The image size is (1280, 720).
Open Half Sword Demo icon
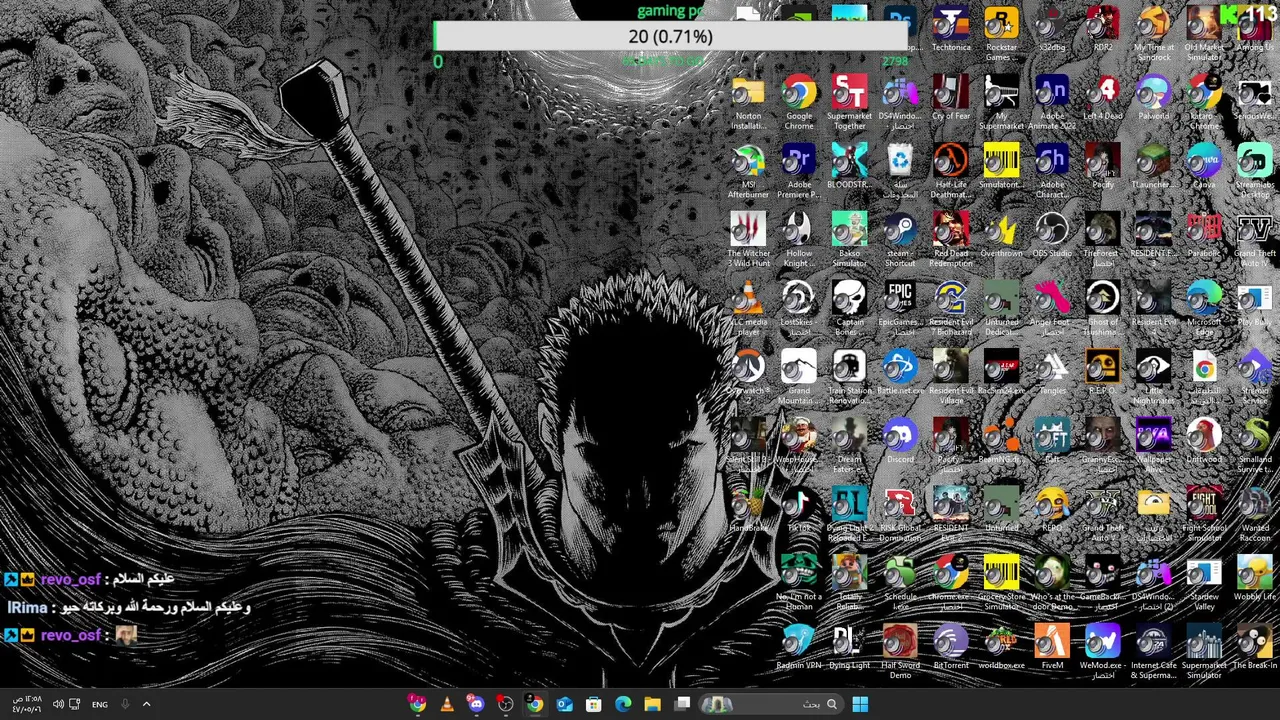[x=900, y=651]
